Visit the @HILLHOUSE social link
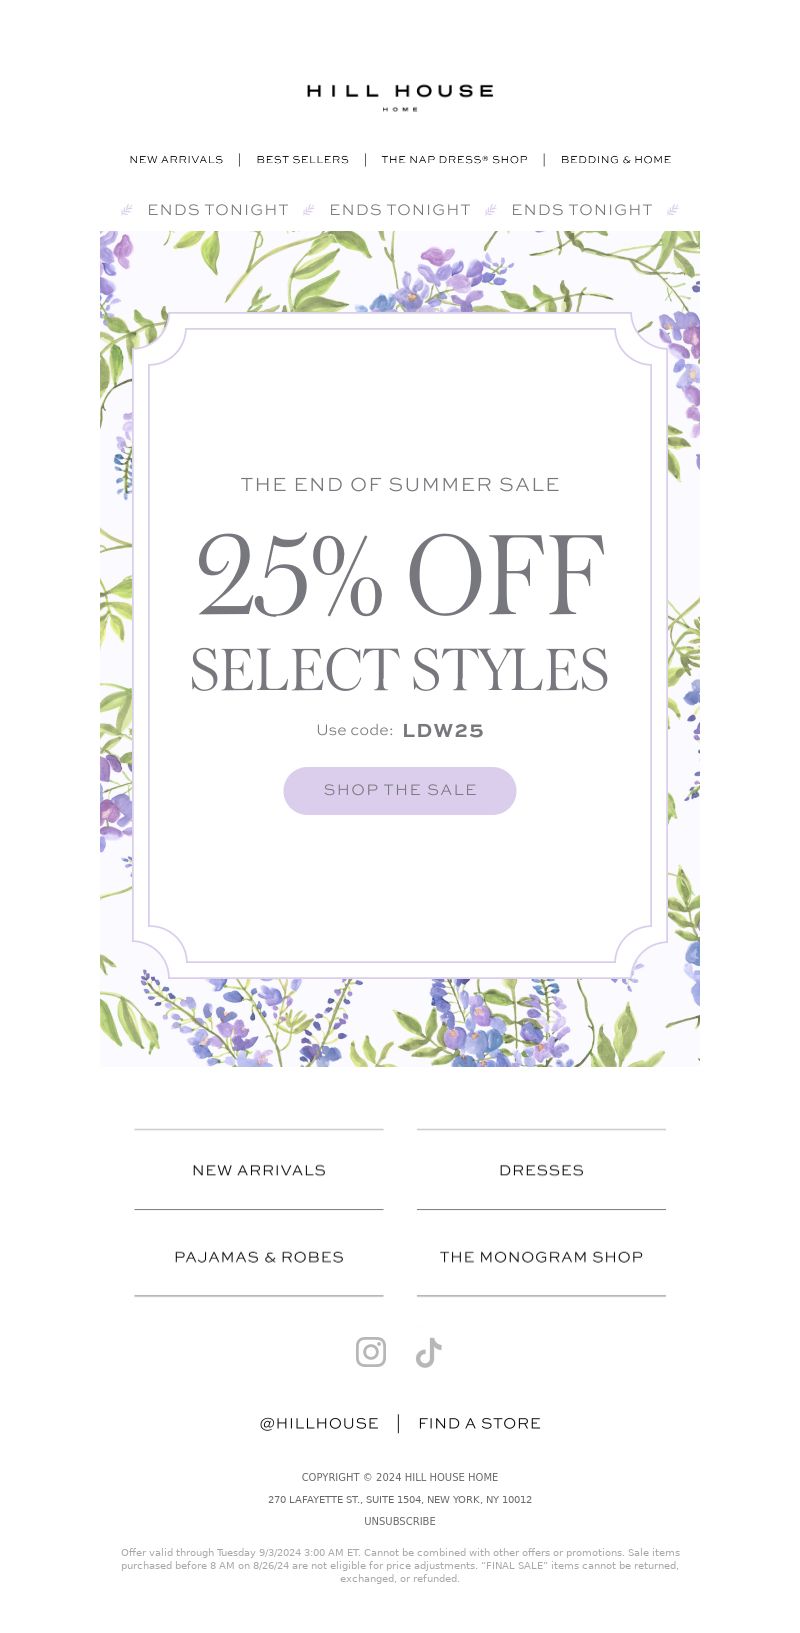The height and width of the screenshot is (1633, 800). click(319, 1423)
